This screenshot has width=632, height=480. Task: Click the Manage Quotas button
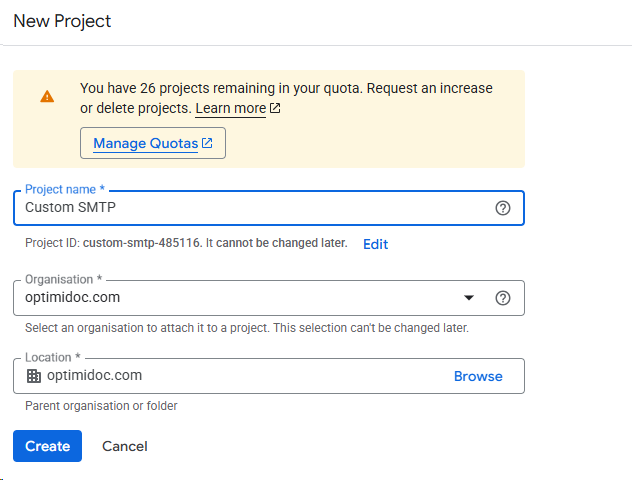152,143
